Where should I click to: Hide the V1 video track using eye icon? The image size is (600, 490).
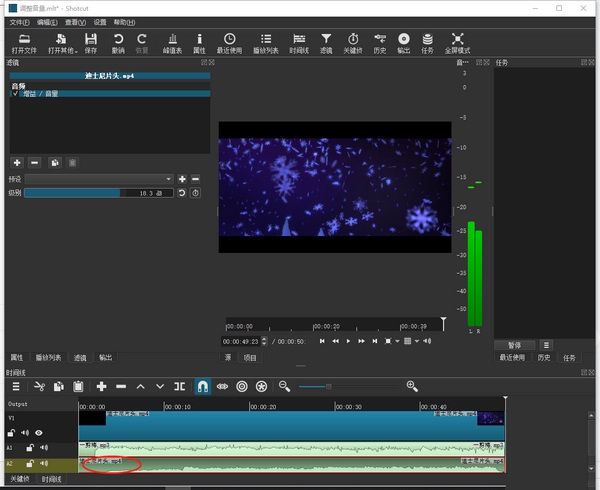(39, 433)
